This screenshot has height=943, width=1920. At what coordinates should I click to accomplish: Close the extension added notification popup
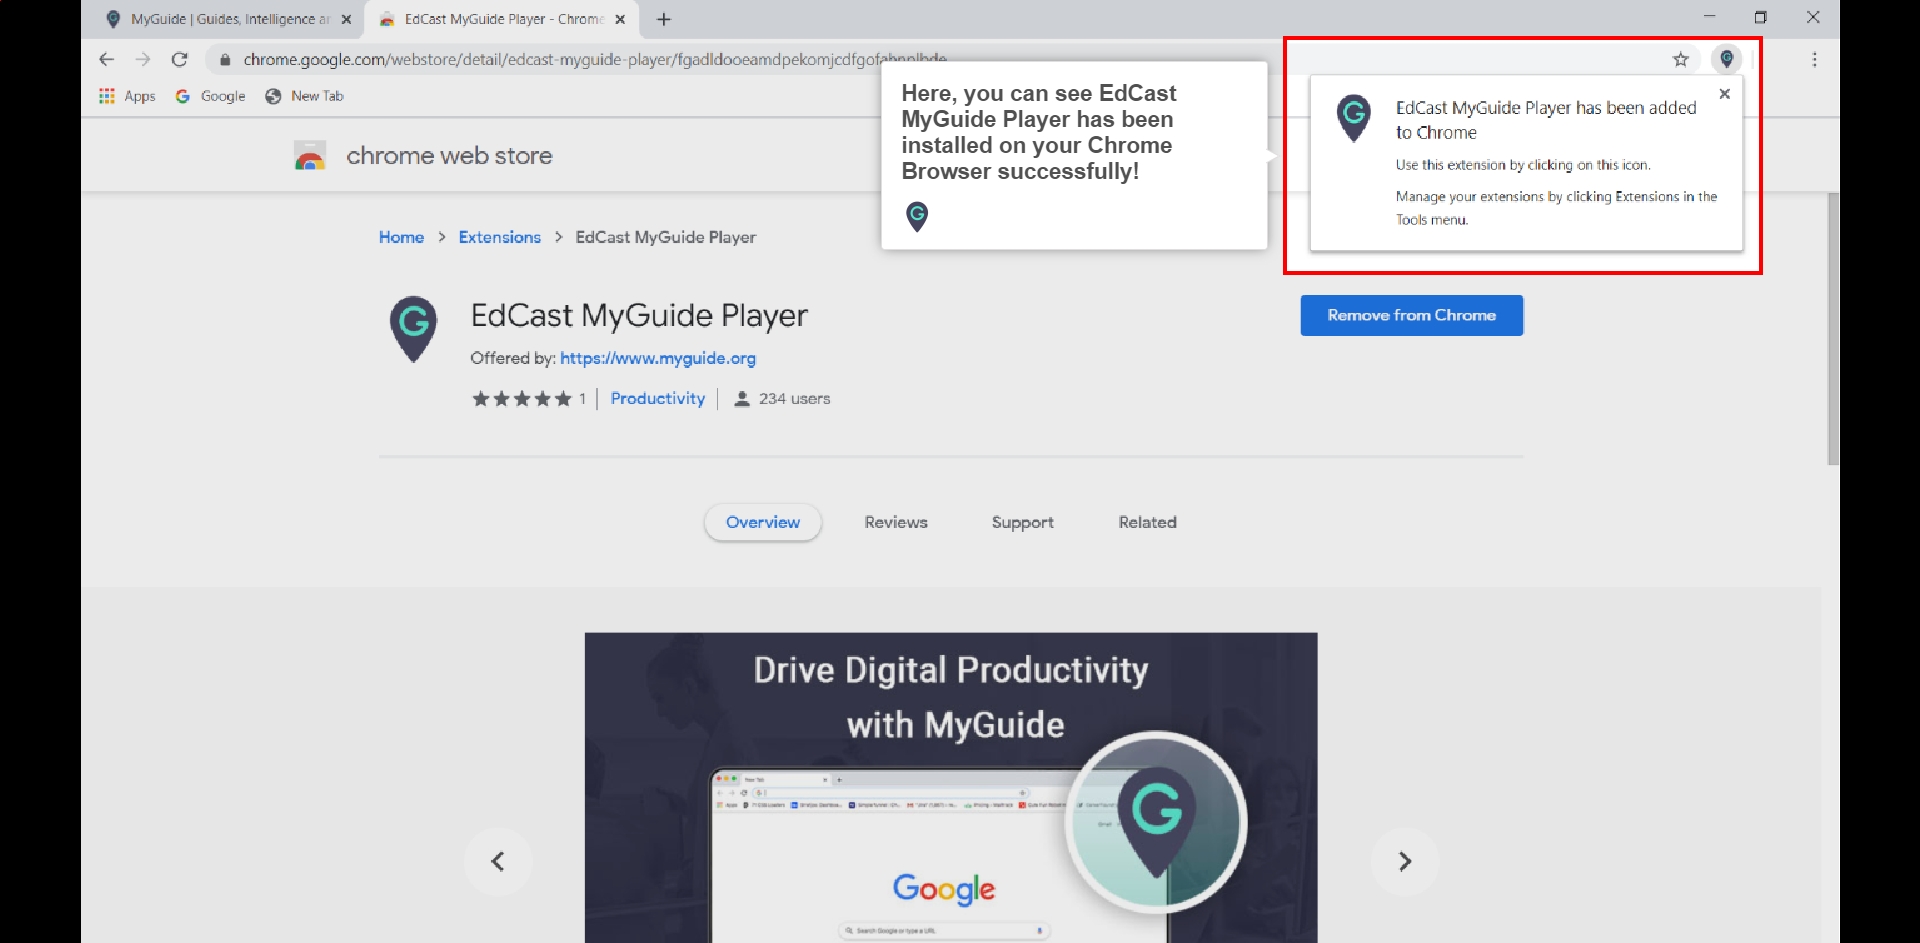pyautogui.click(x=1724, y=94)
